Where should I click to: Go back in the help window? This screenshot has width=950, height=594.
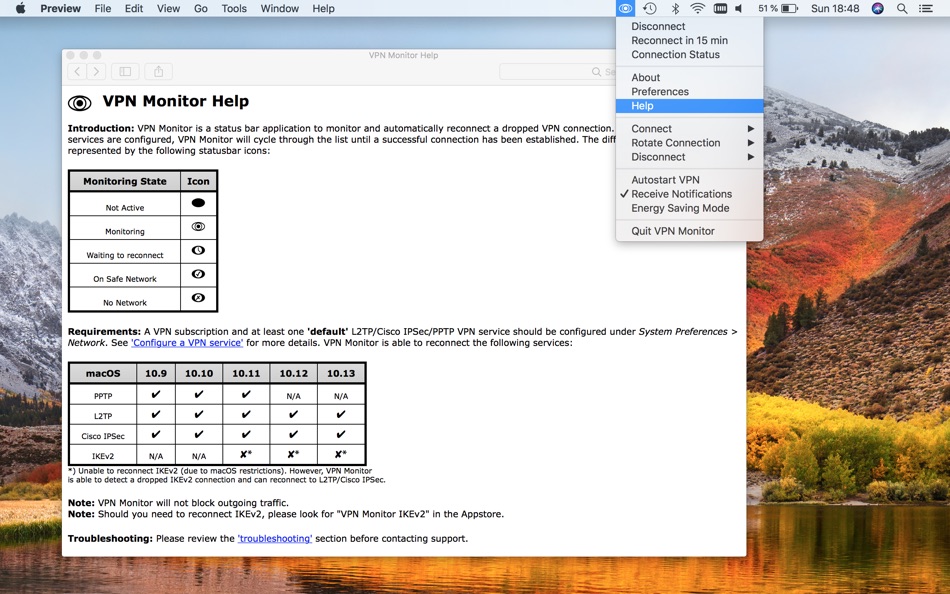click(77, 72)
